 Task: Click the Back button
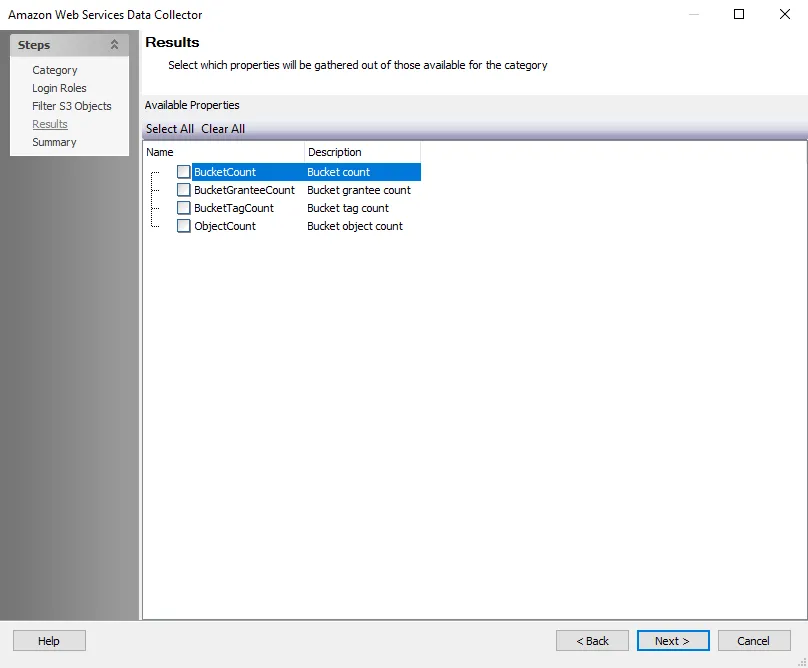(x=592, y=641)
